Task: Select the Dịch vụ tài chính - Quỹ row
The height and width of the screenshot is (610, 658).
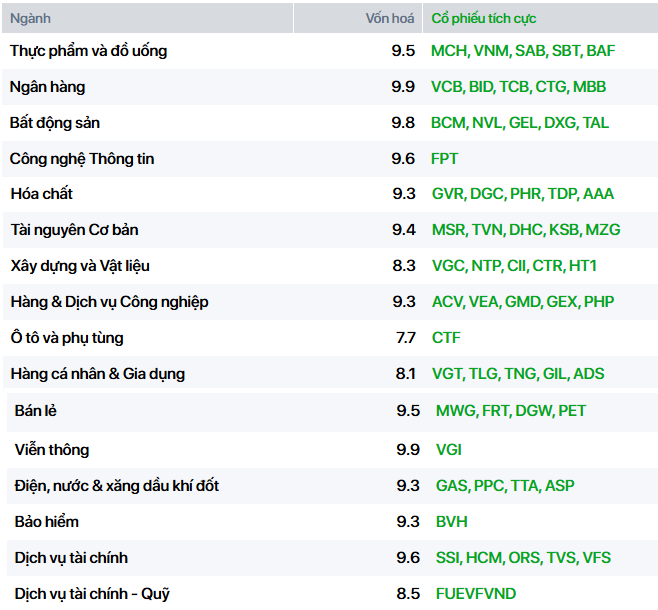Action: [332, 594]
